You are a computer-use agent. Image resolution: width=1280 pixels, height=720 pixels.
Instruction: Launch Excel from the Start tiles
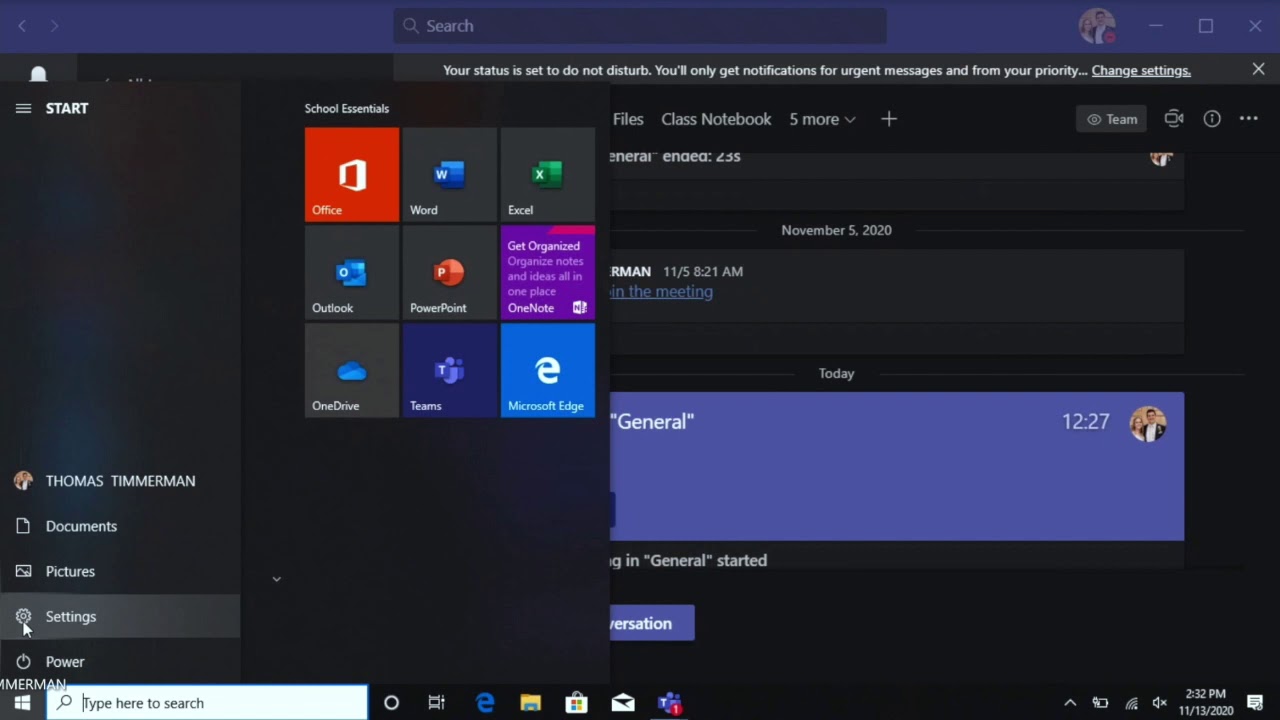coord(548,174)
